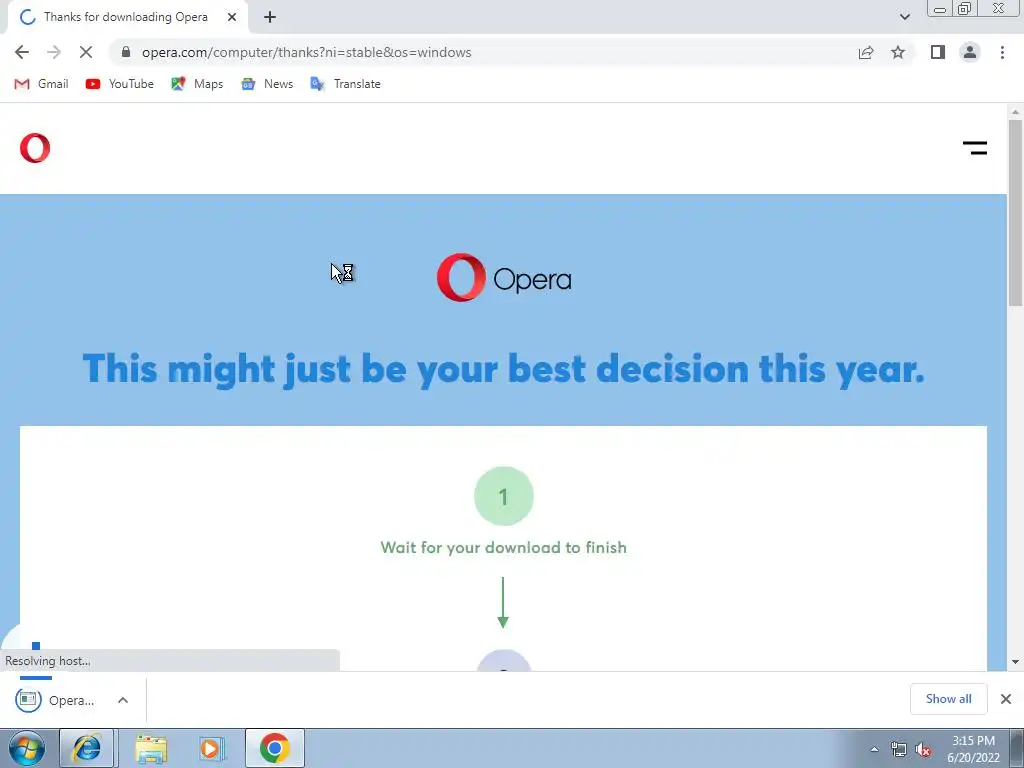Open the News bookmark

pyautogui.click(x=267, y=84)
